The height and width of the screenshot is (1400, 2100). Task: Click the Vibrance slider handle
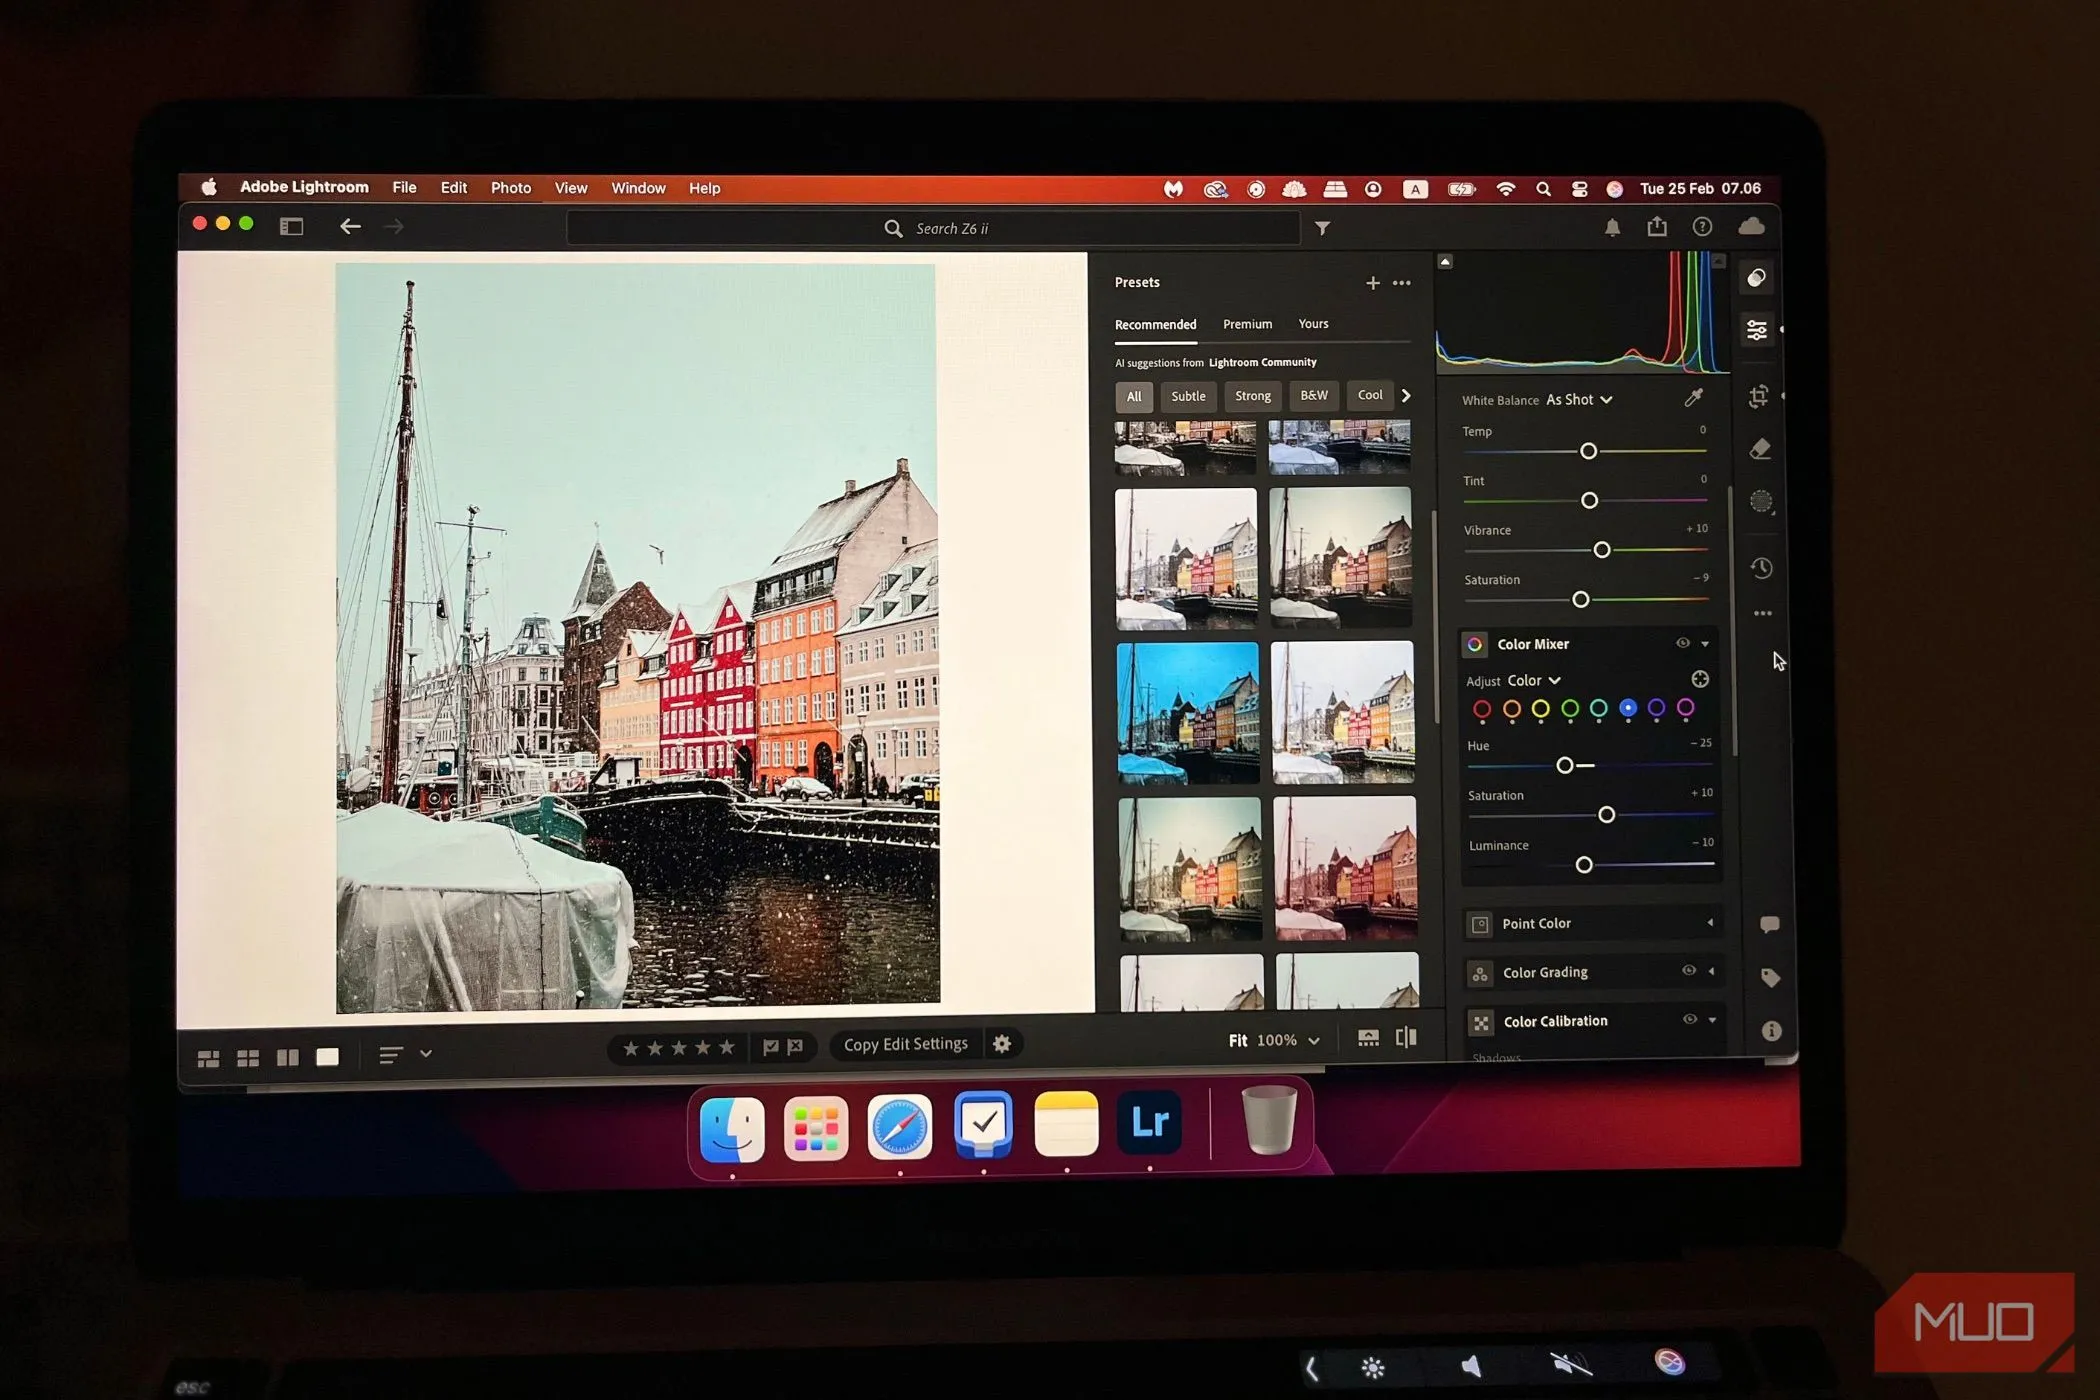tap(1601, 550)
